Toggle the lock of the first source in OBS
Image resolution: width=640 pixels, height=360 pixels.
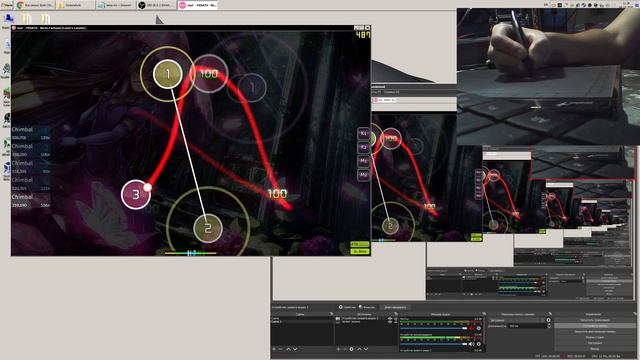point(396,318)
